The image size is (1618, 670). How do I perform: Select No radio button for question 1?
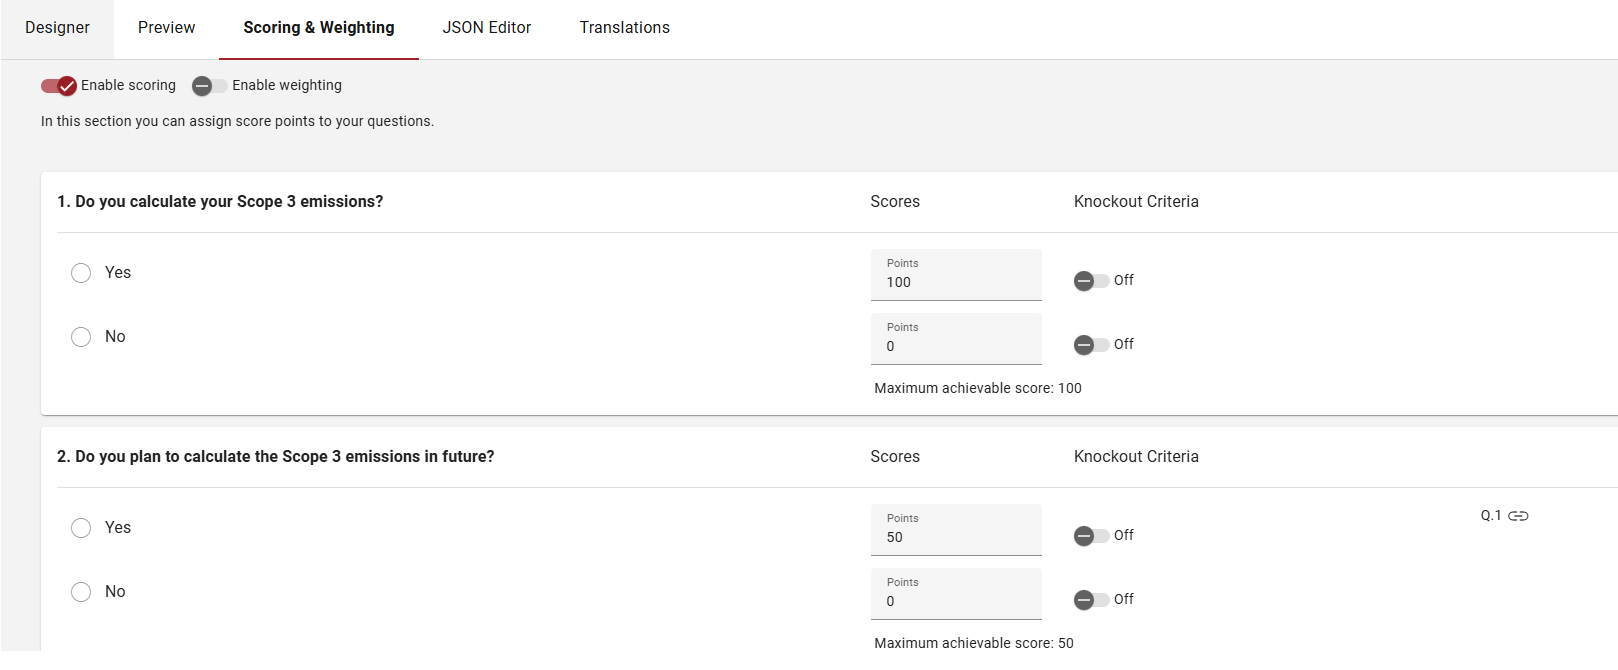coord(81,337)
